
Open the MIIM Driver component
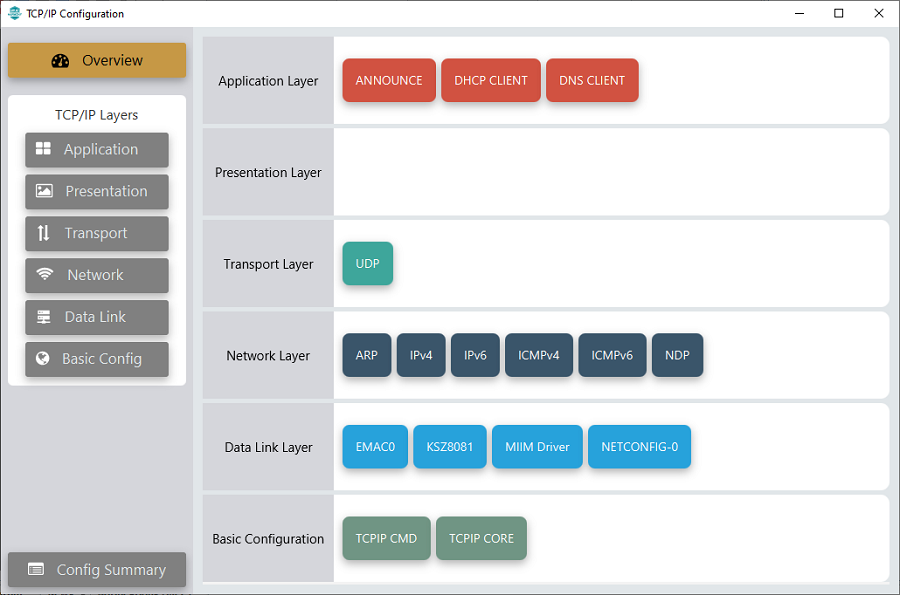coord(537,447)
